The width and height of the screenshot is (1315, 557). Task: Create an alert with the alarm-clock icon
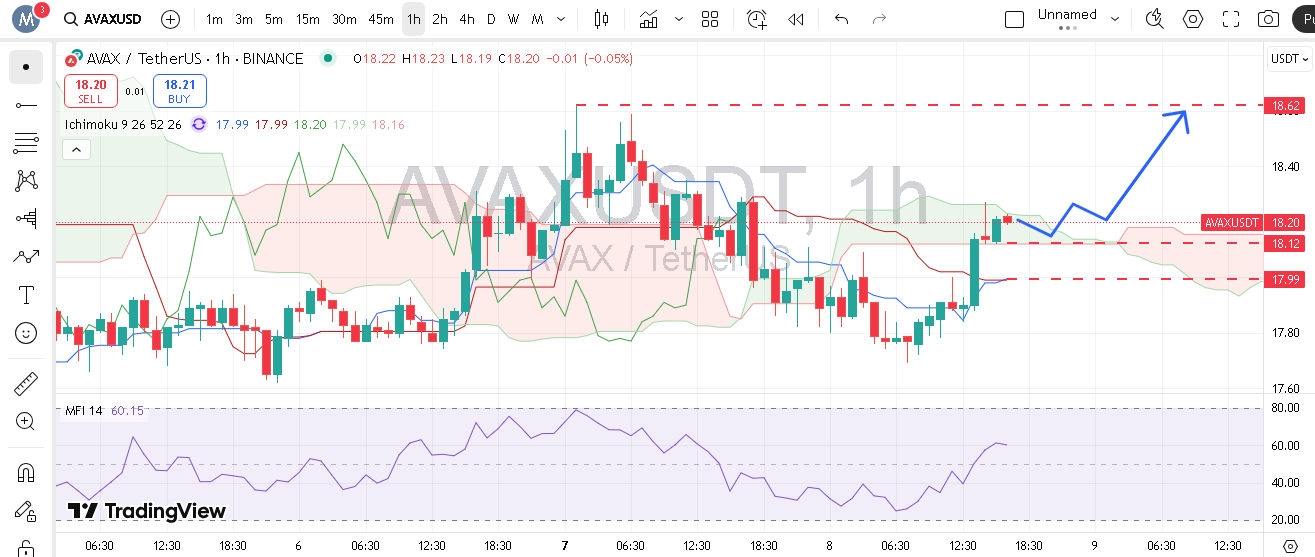pyautogui.click(x=757, y=19)
